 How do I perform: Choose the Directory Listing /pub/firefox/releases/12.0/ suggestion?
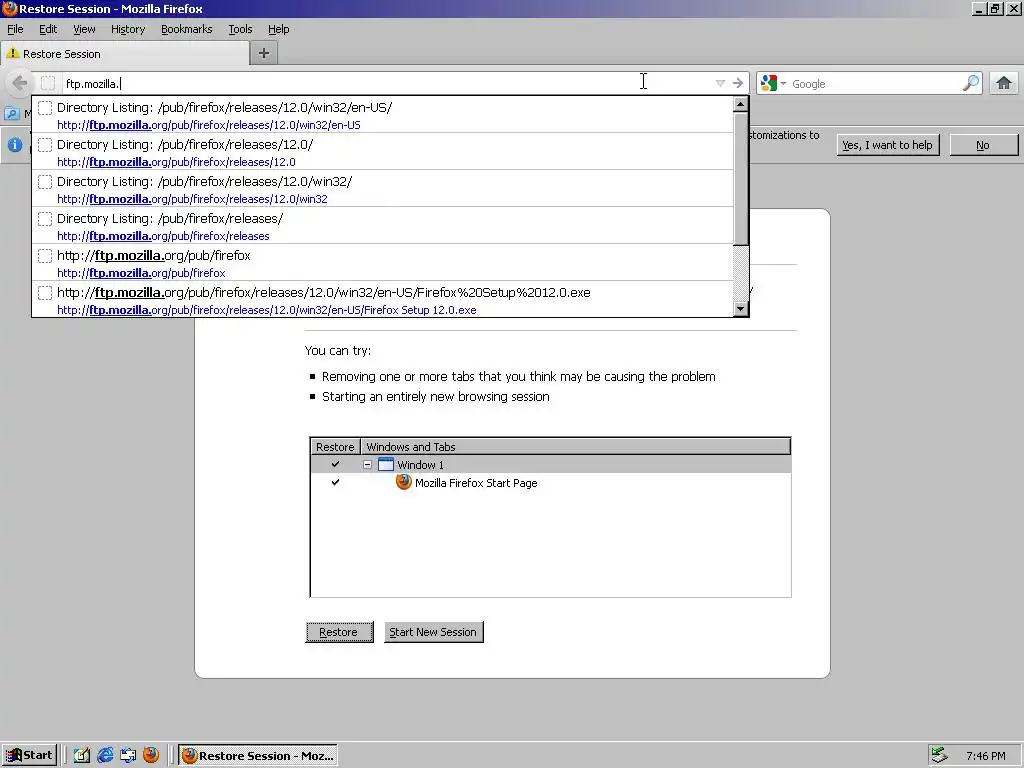point(383,152)
